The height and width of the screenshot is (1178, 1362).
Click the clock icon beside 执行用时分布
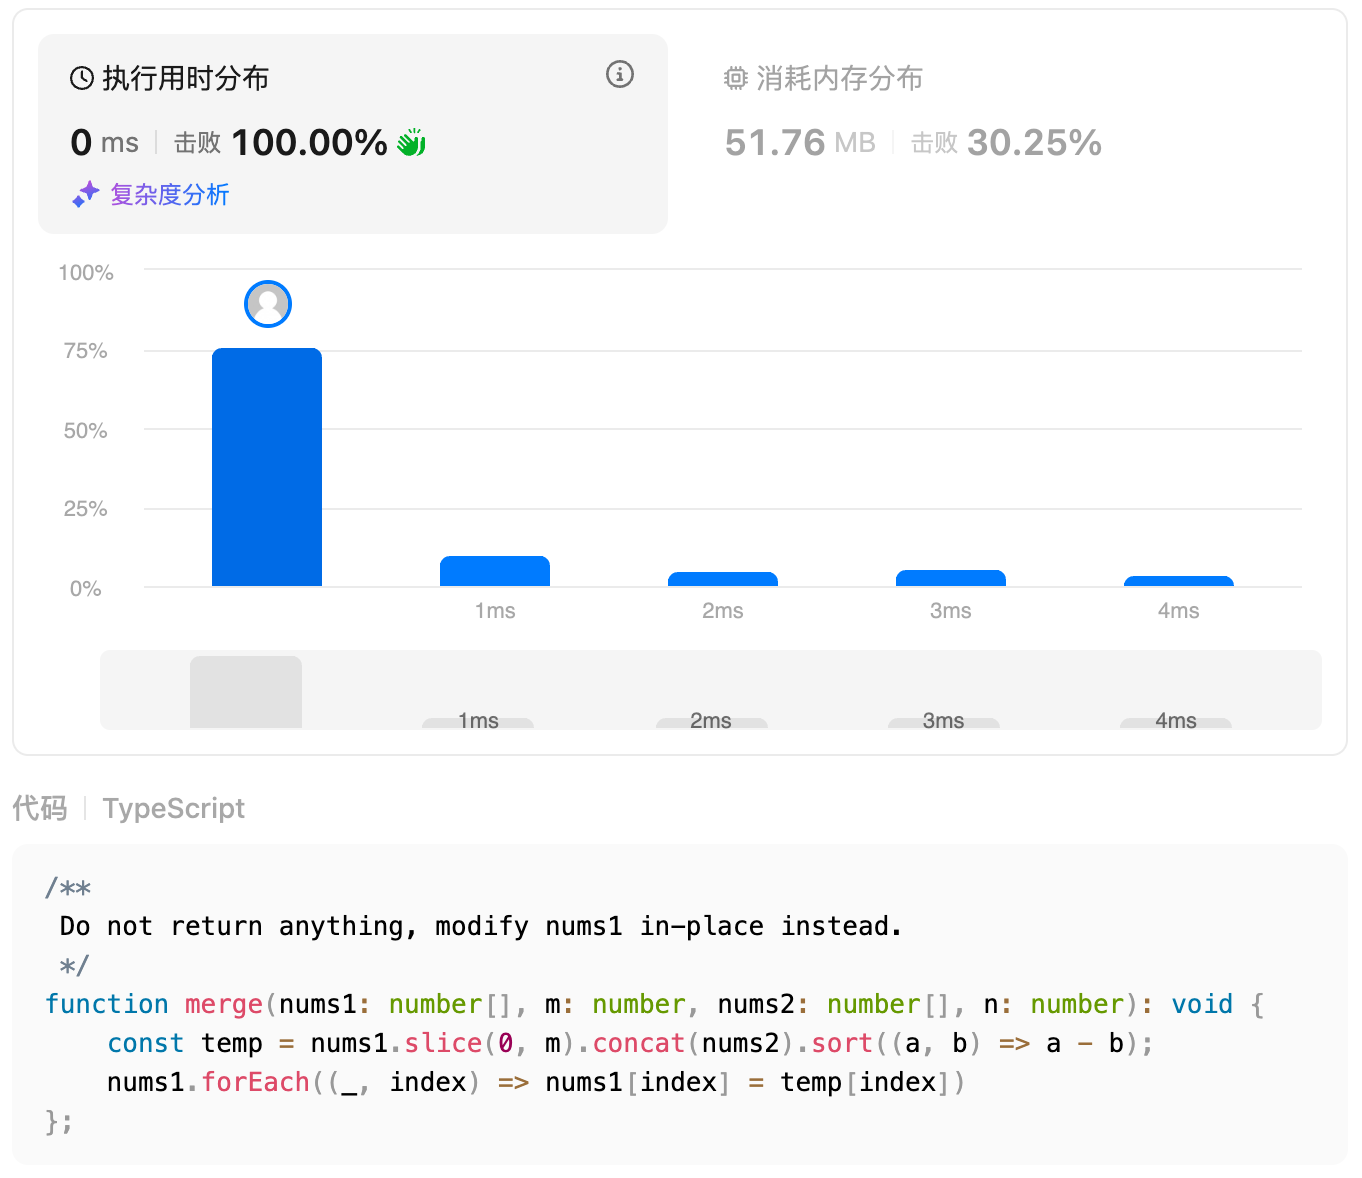pos(82,78)
